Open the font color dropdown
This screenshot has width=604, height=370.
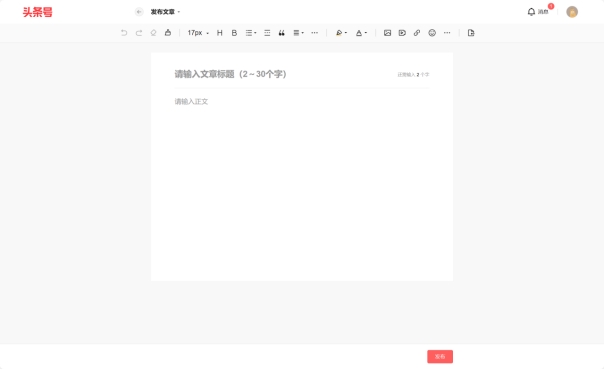click(x=361, y=33)
